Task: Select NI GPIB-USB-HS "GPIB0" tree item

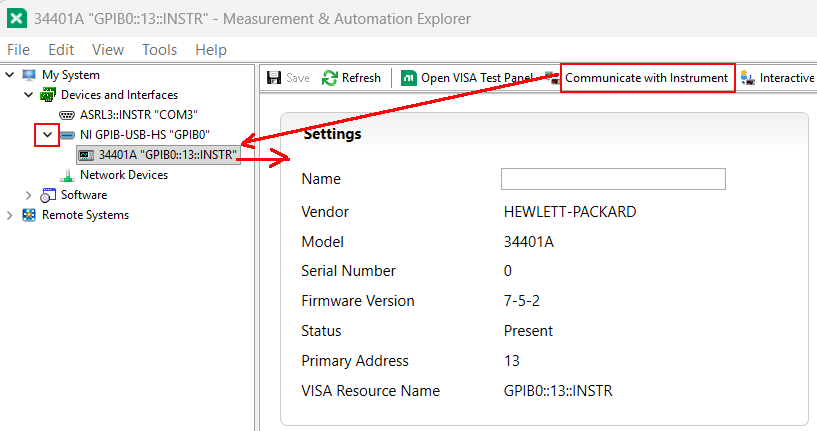Action: [145, 135]
